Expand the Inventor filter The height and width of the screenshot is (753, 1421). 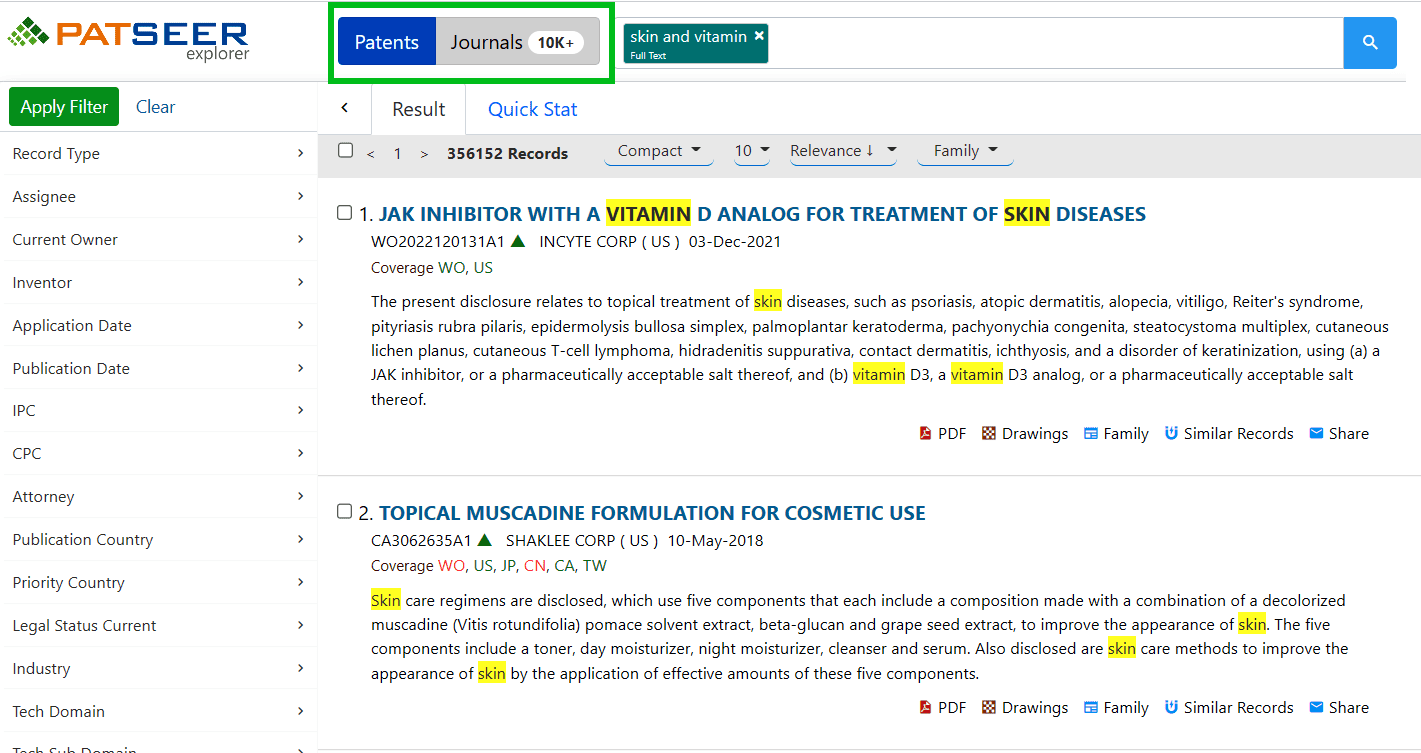pos(158,283)
